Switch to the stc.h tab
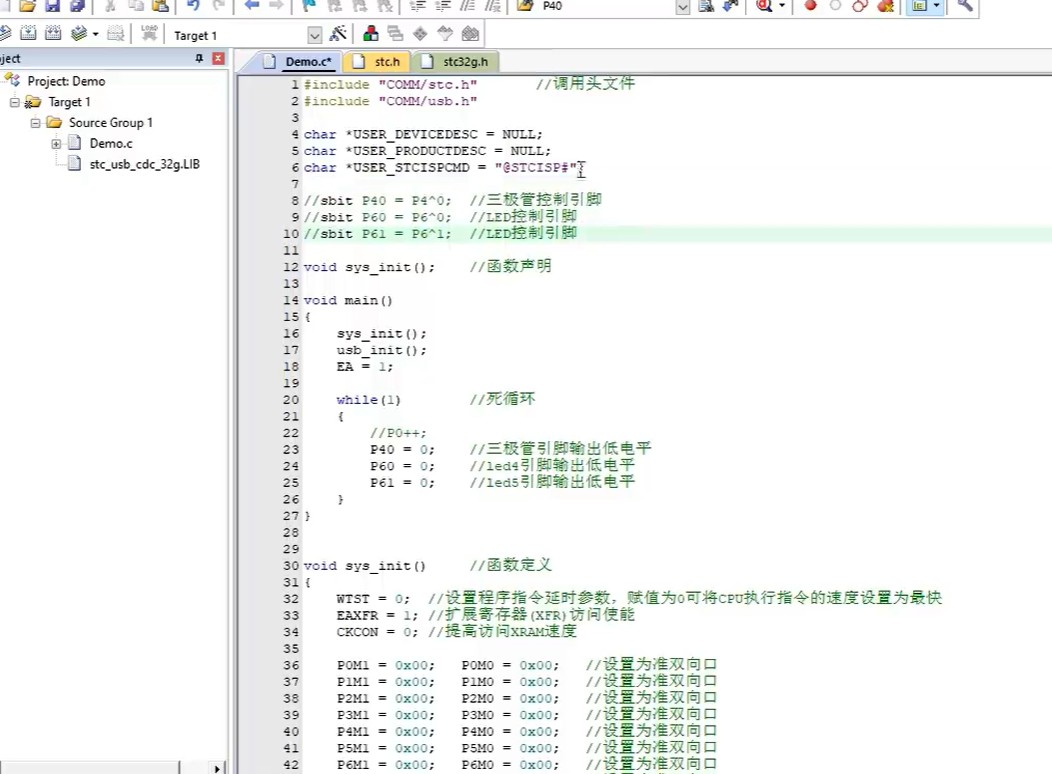 click(x=378, y=62)
